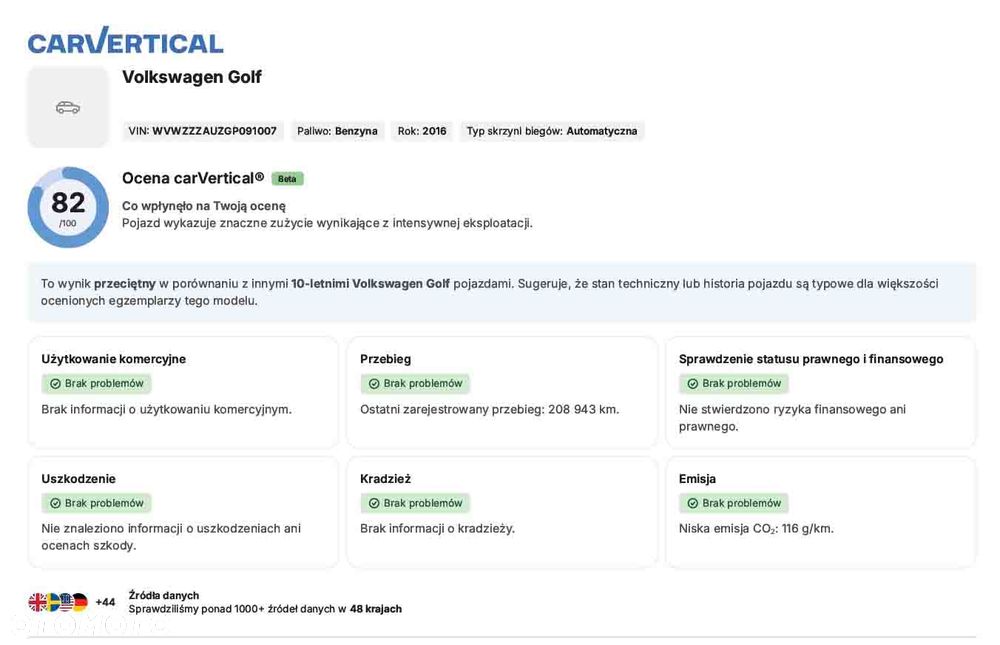Click the Nie stwierdzono ryzyka finansowego text
This screenshot has height=645, width=1000.
792,418
